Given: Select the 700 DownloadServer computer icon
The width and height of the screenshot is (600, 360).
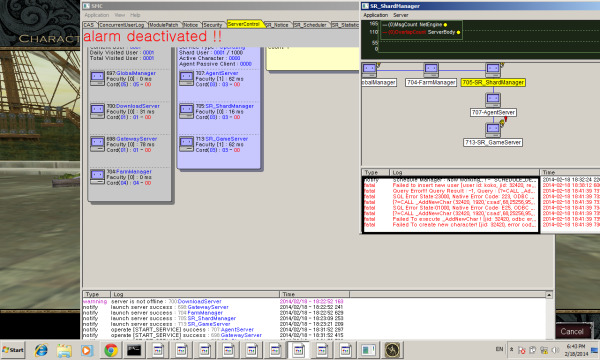Looking at the screenshot, I should (x=97, y=111).
